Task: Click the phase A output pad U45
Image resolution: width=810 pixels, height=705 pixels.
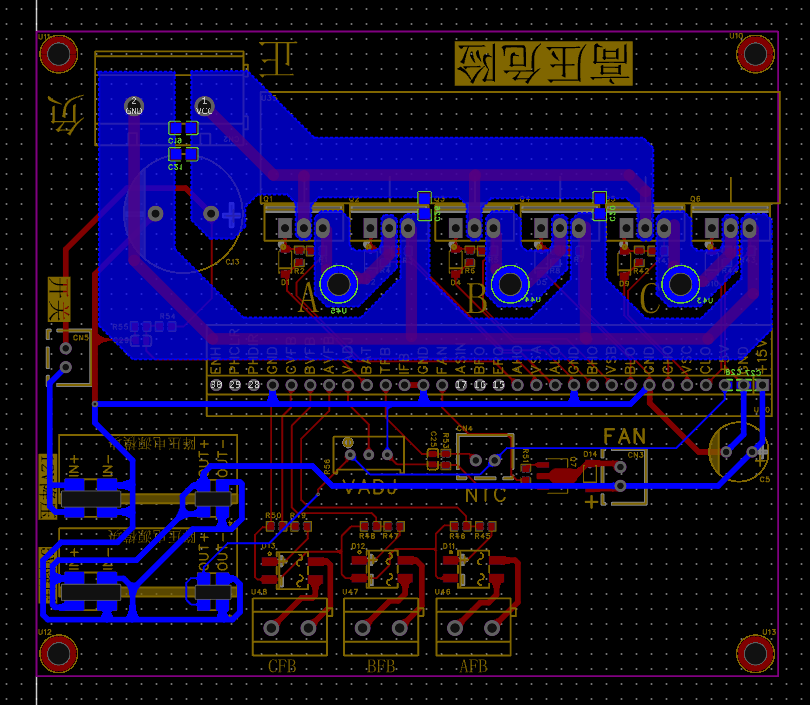Action: coord(339,285)
